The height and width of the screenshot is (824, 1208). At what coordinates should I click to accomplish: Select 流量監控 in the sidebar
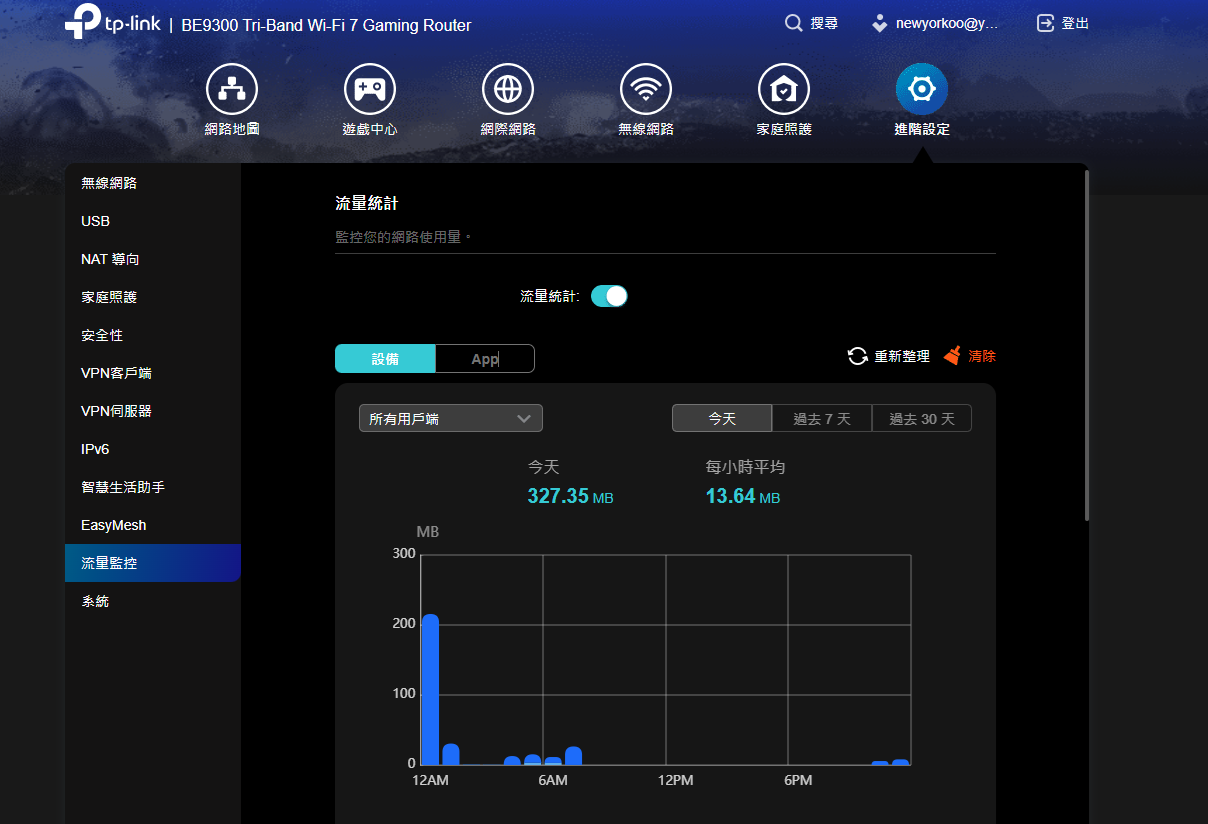click(153, 563)
